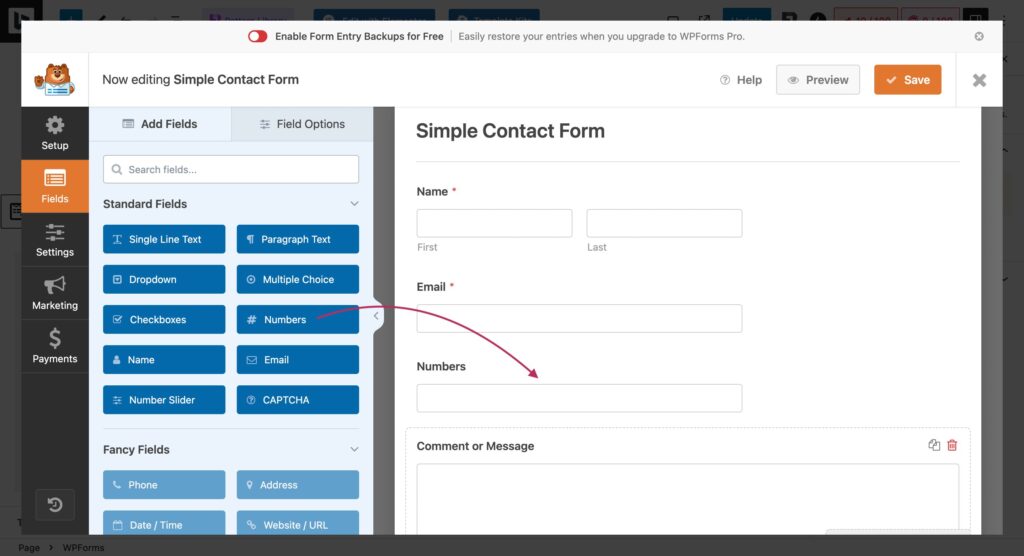Screen dimensions: 1024x556
Task: Add a Number Slider field
Action: (x=164, y=400)
